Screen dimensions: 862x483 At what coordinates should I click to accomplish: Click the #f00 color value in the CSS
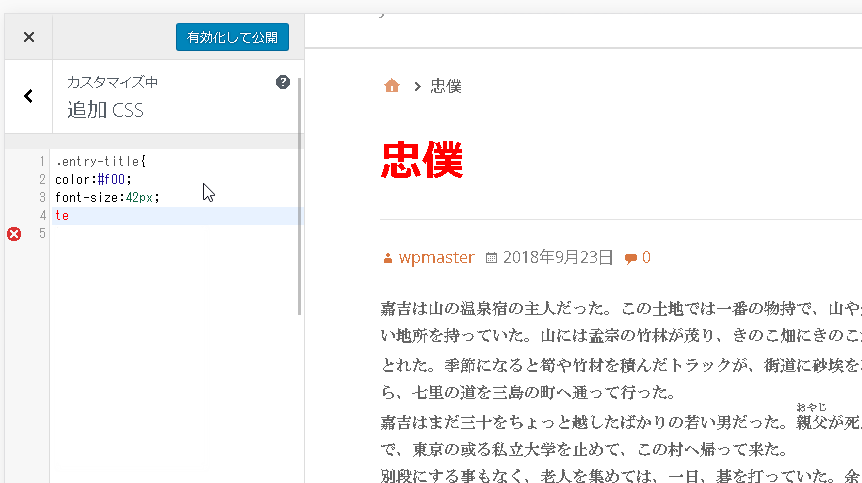coord(111,179)
